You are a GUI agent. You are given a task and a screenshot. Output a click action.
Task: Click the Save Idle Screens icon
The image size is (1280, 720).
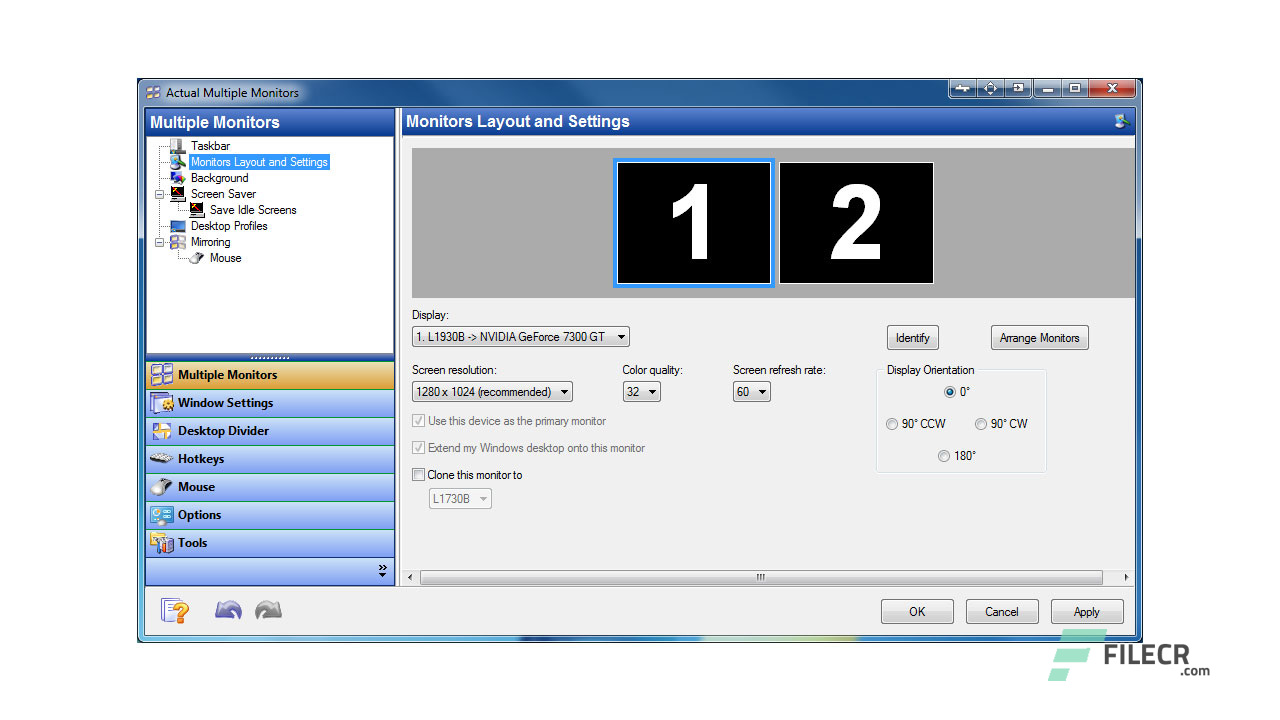(197, 210)
